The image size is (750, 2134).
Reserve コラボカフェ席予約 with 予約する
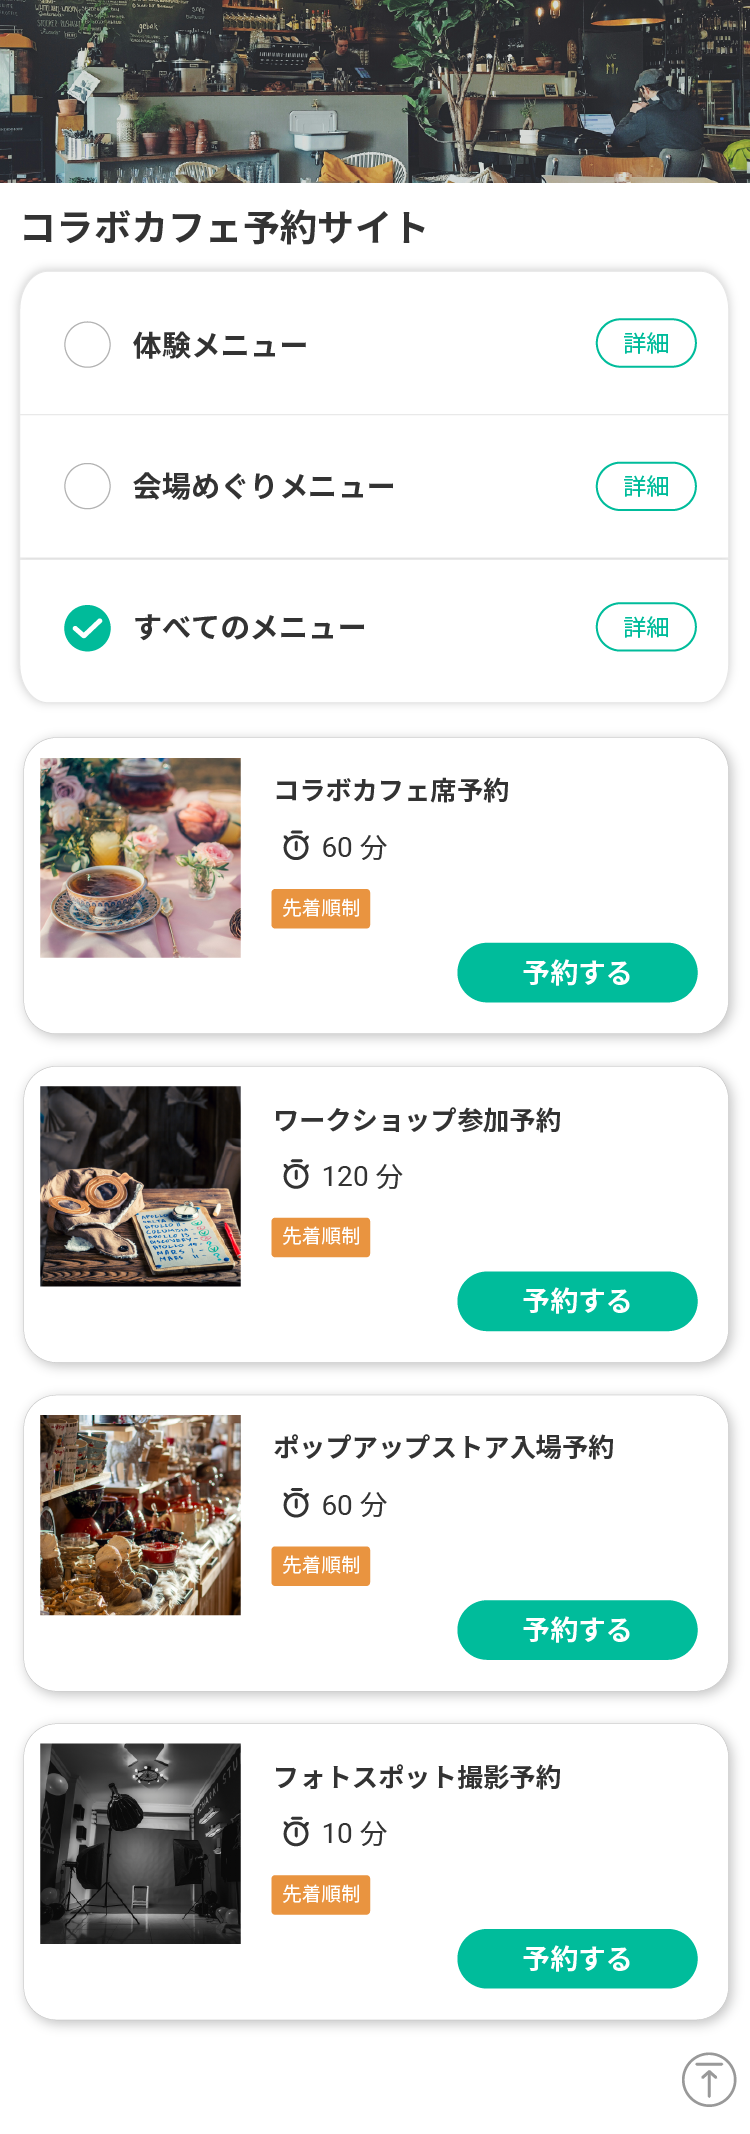(x=577, y=972)
